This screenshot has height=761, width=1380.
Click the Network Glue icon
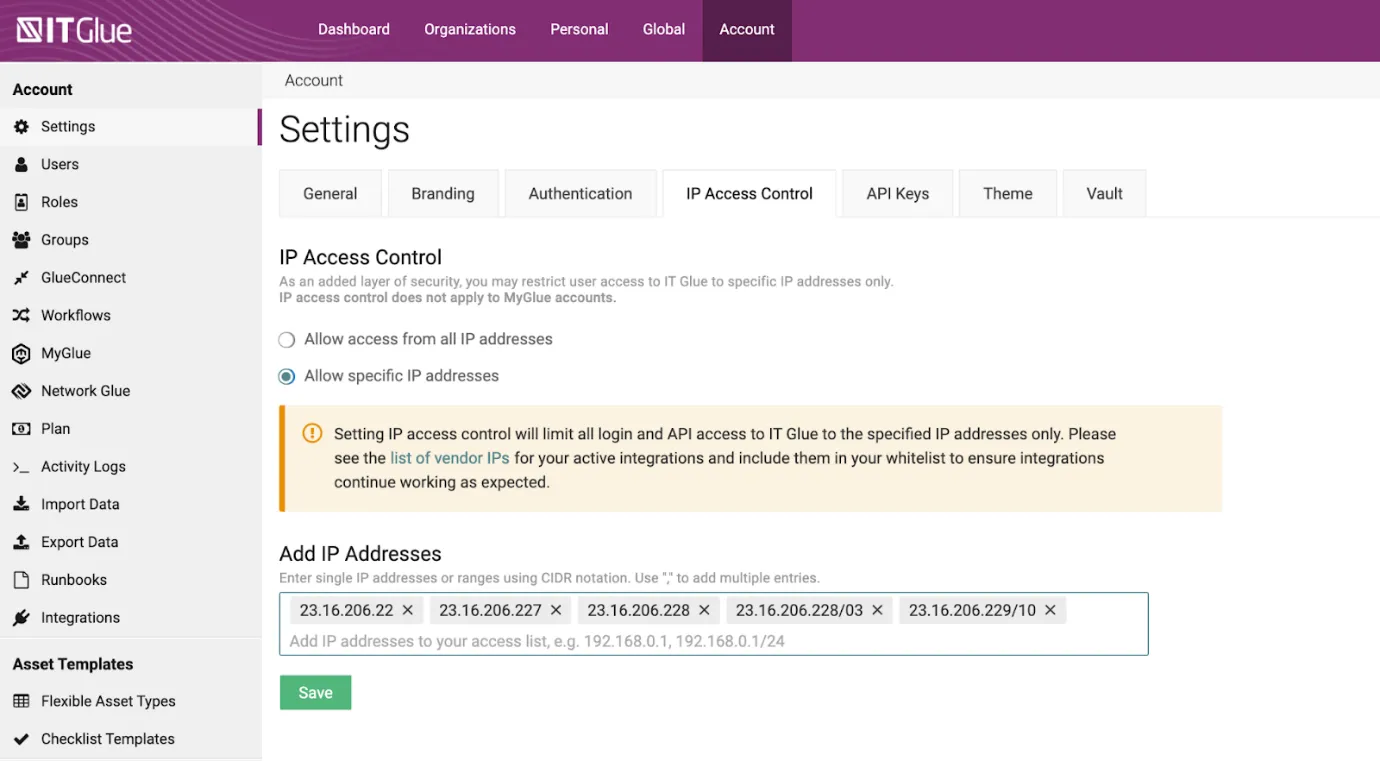click(x=21, y=391)
